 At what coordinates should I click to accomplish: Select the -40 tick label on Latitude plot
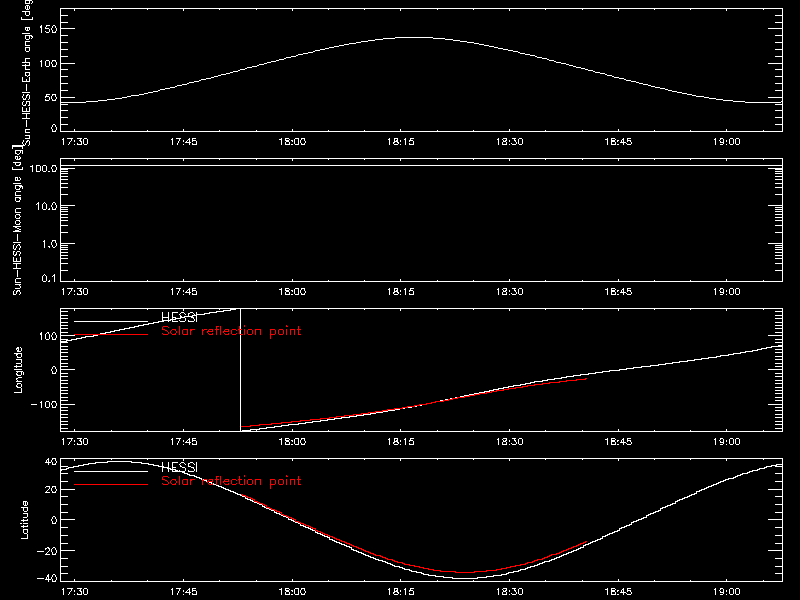point(47,578)
